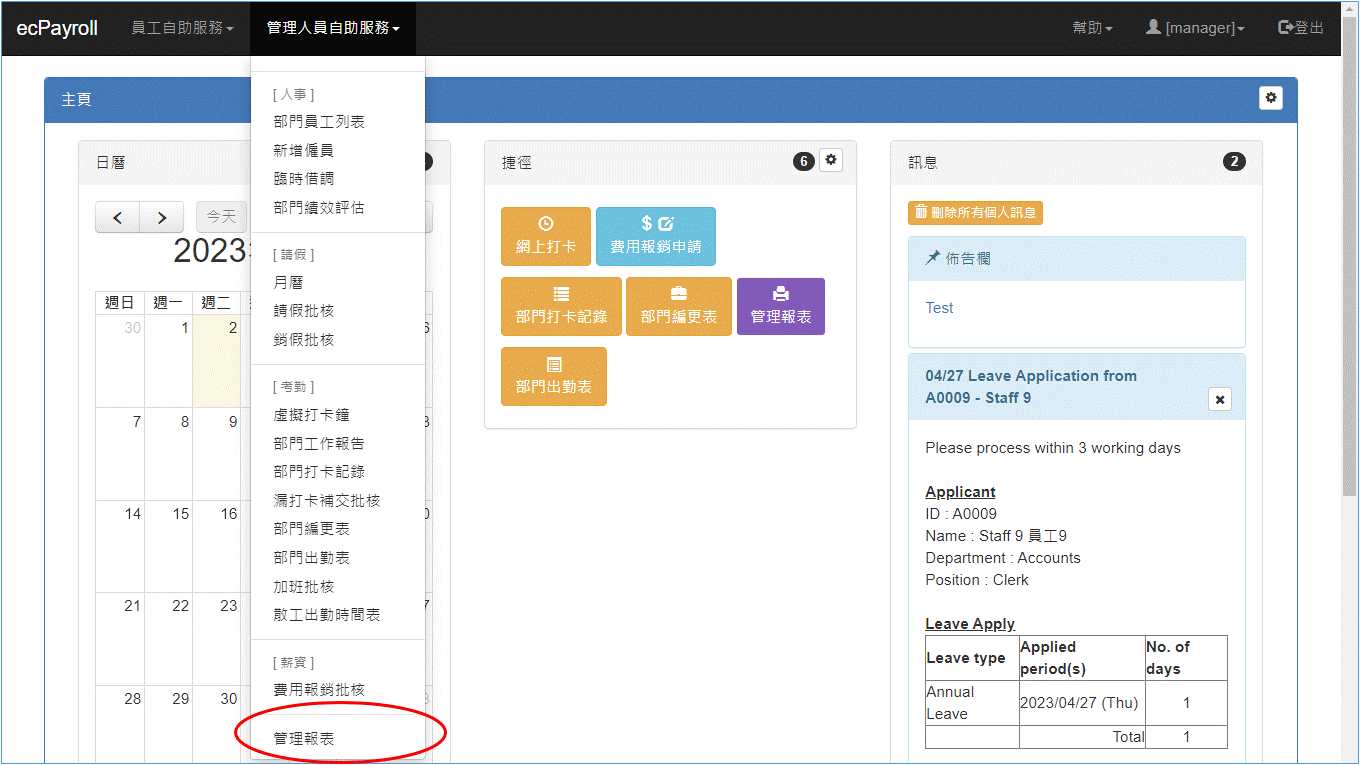This screenshot has height=765, width=1360.
Task: Open 部門編更表 shortcut tile
Action: (x=679, y=306)
